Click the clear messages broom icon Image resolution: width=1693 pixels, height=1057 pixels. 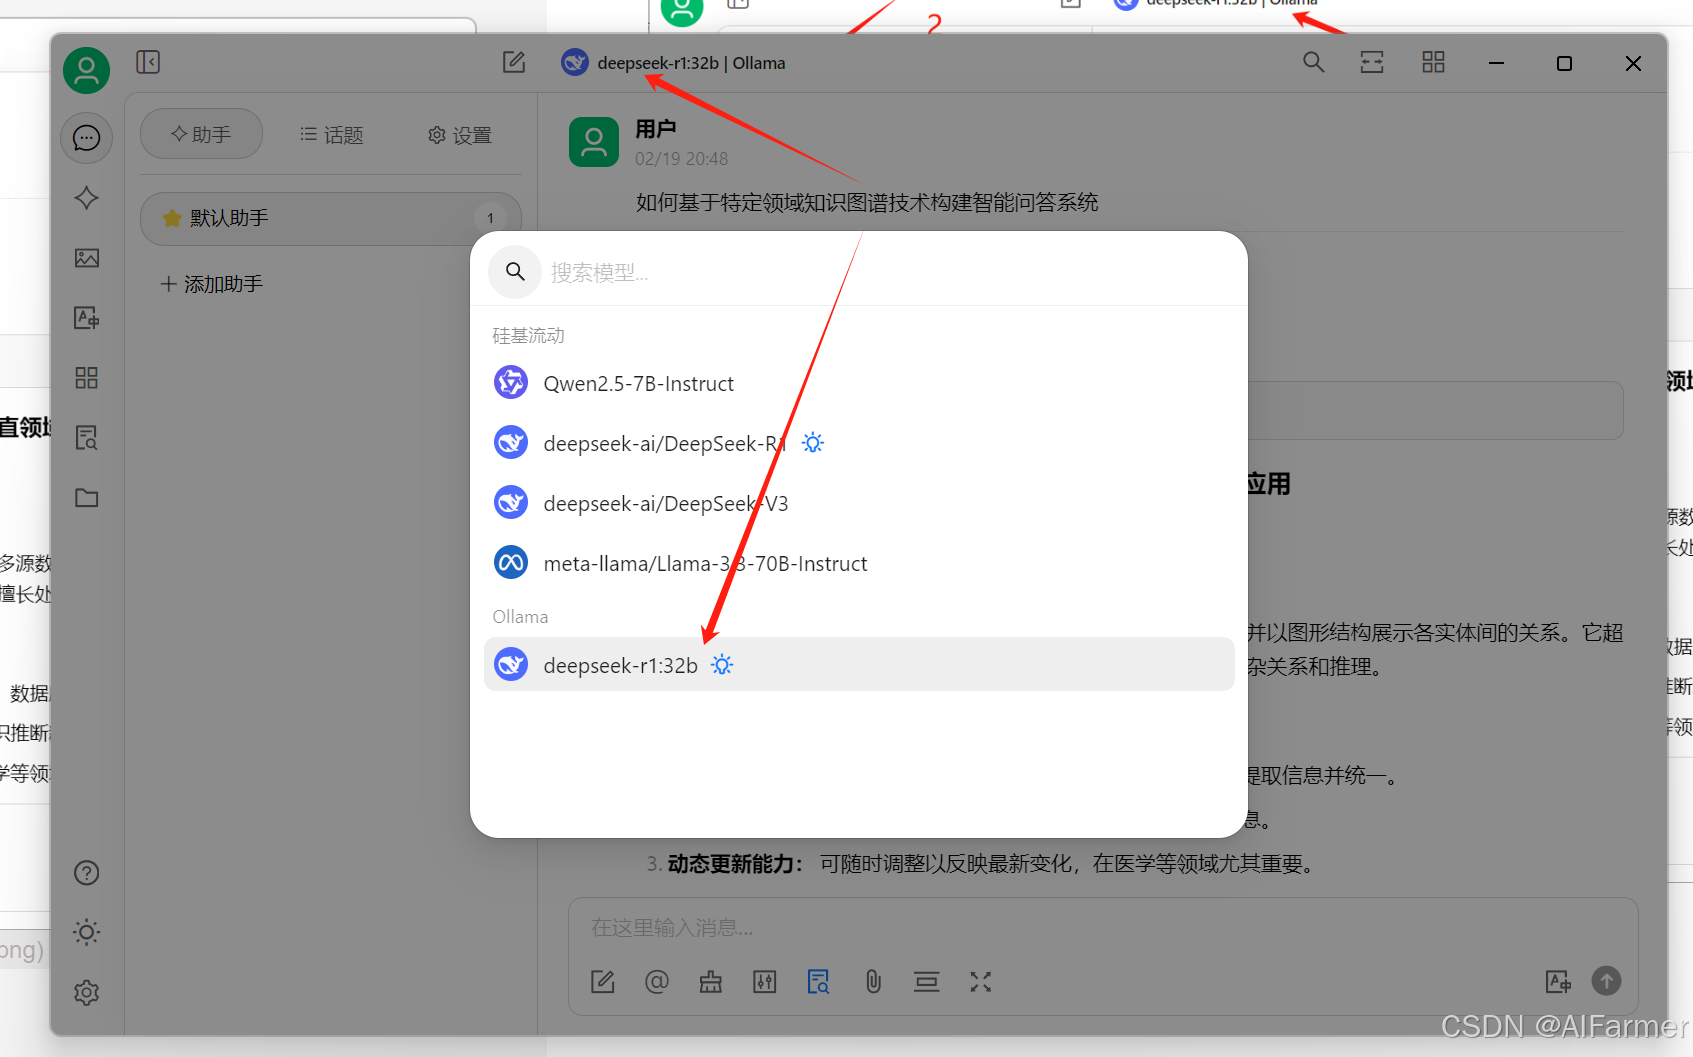tap(711, 982)
